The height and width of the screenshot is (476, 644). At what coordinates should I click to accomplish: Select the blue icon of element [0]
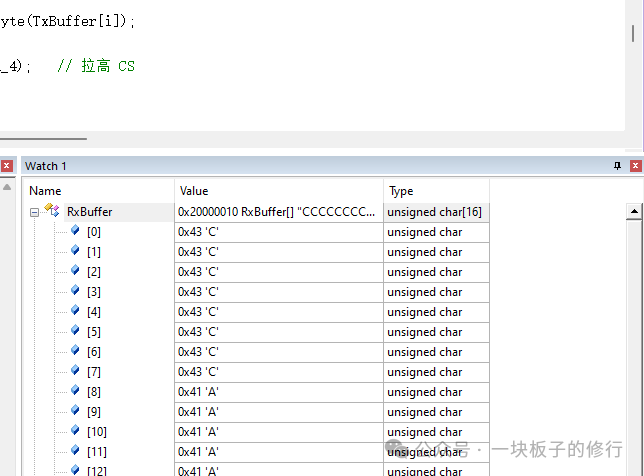point(75,230)
